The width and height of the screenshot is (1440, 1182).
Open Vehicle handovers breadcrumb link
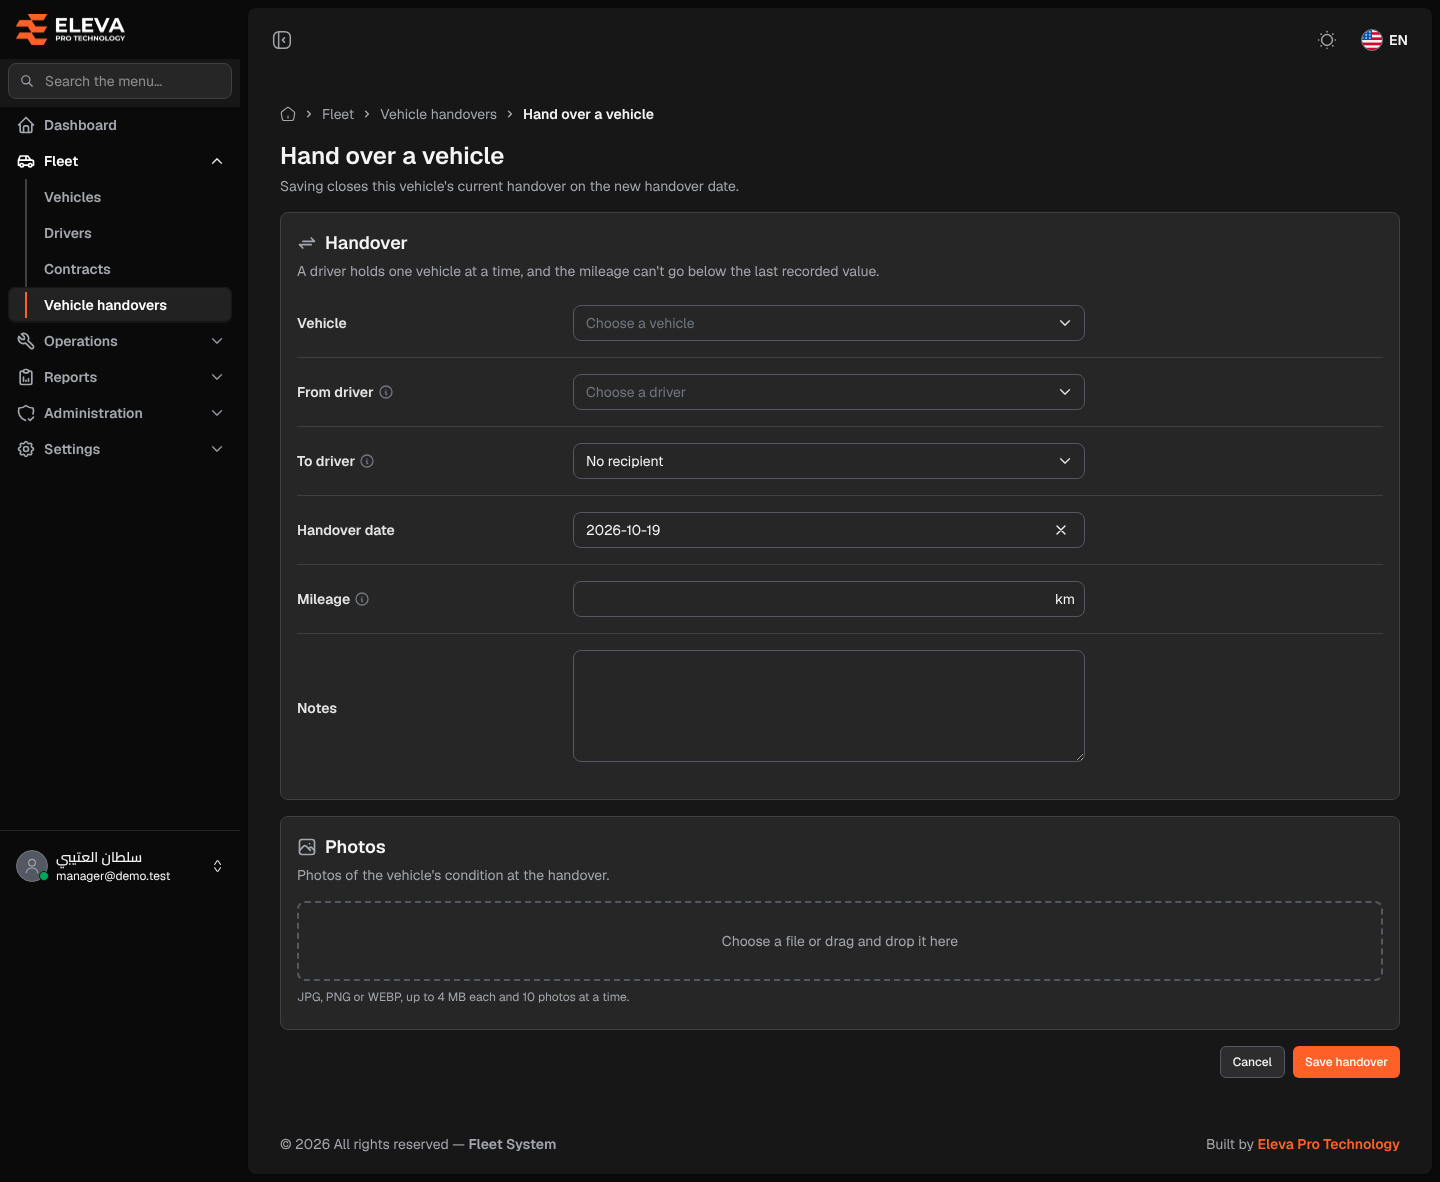click(x=438, y=114)
